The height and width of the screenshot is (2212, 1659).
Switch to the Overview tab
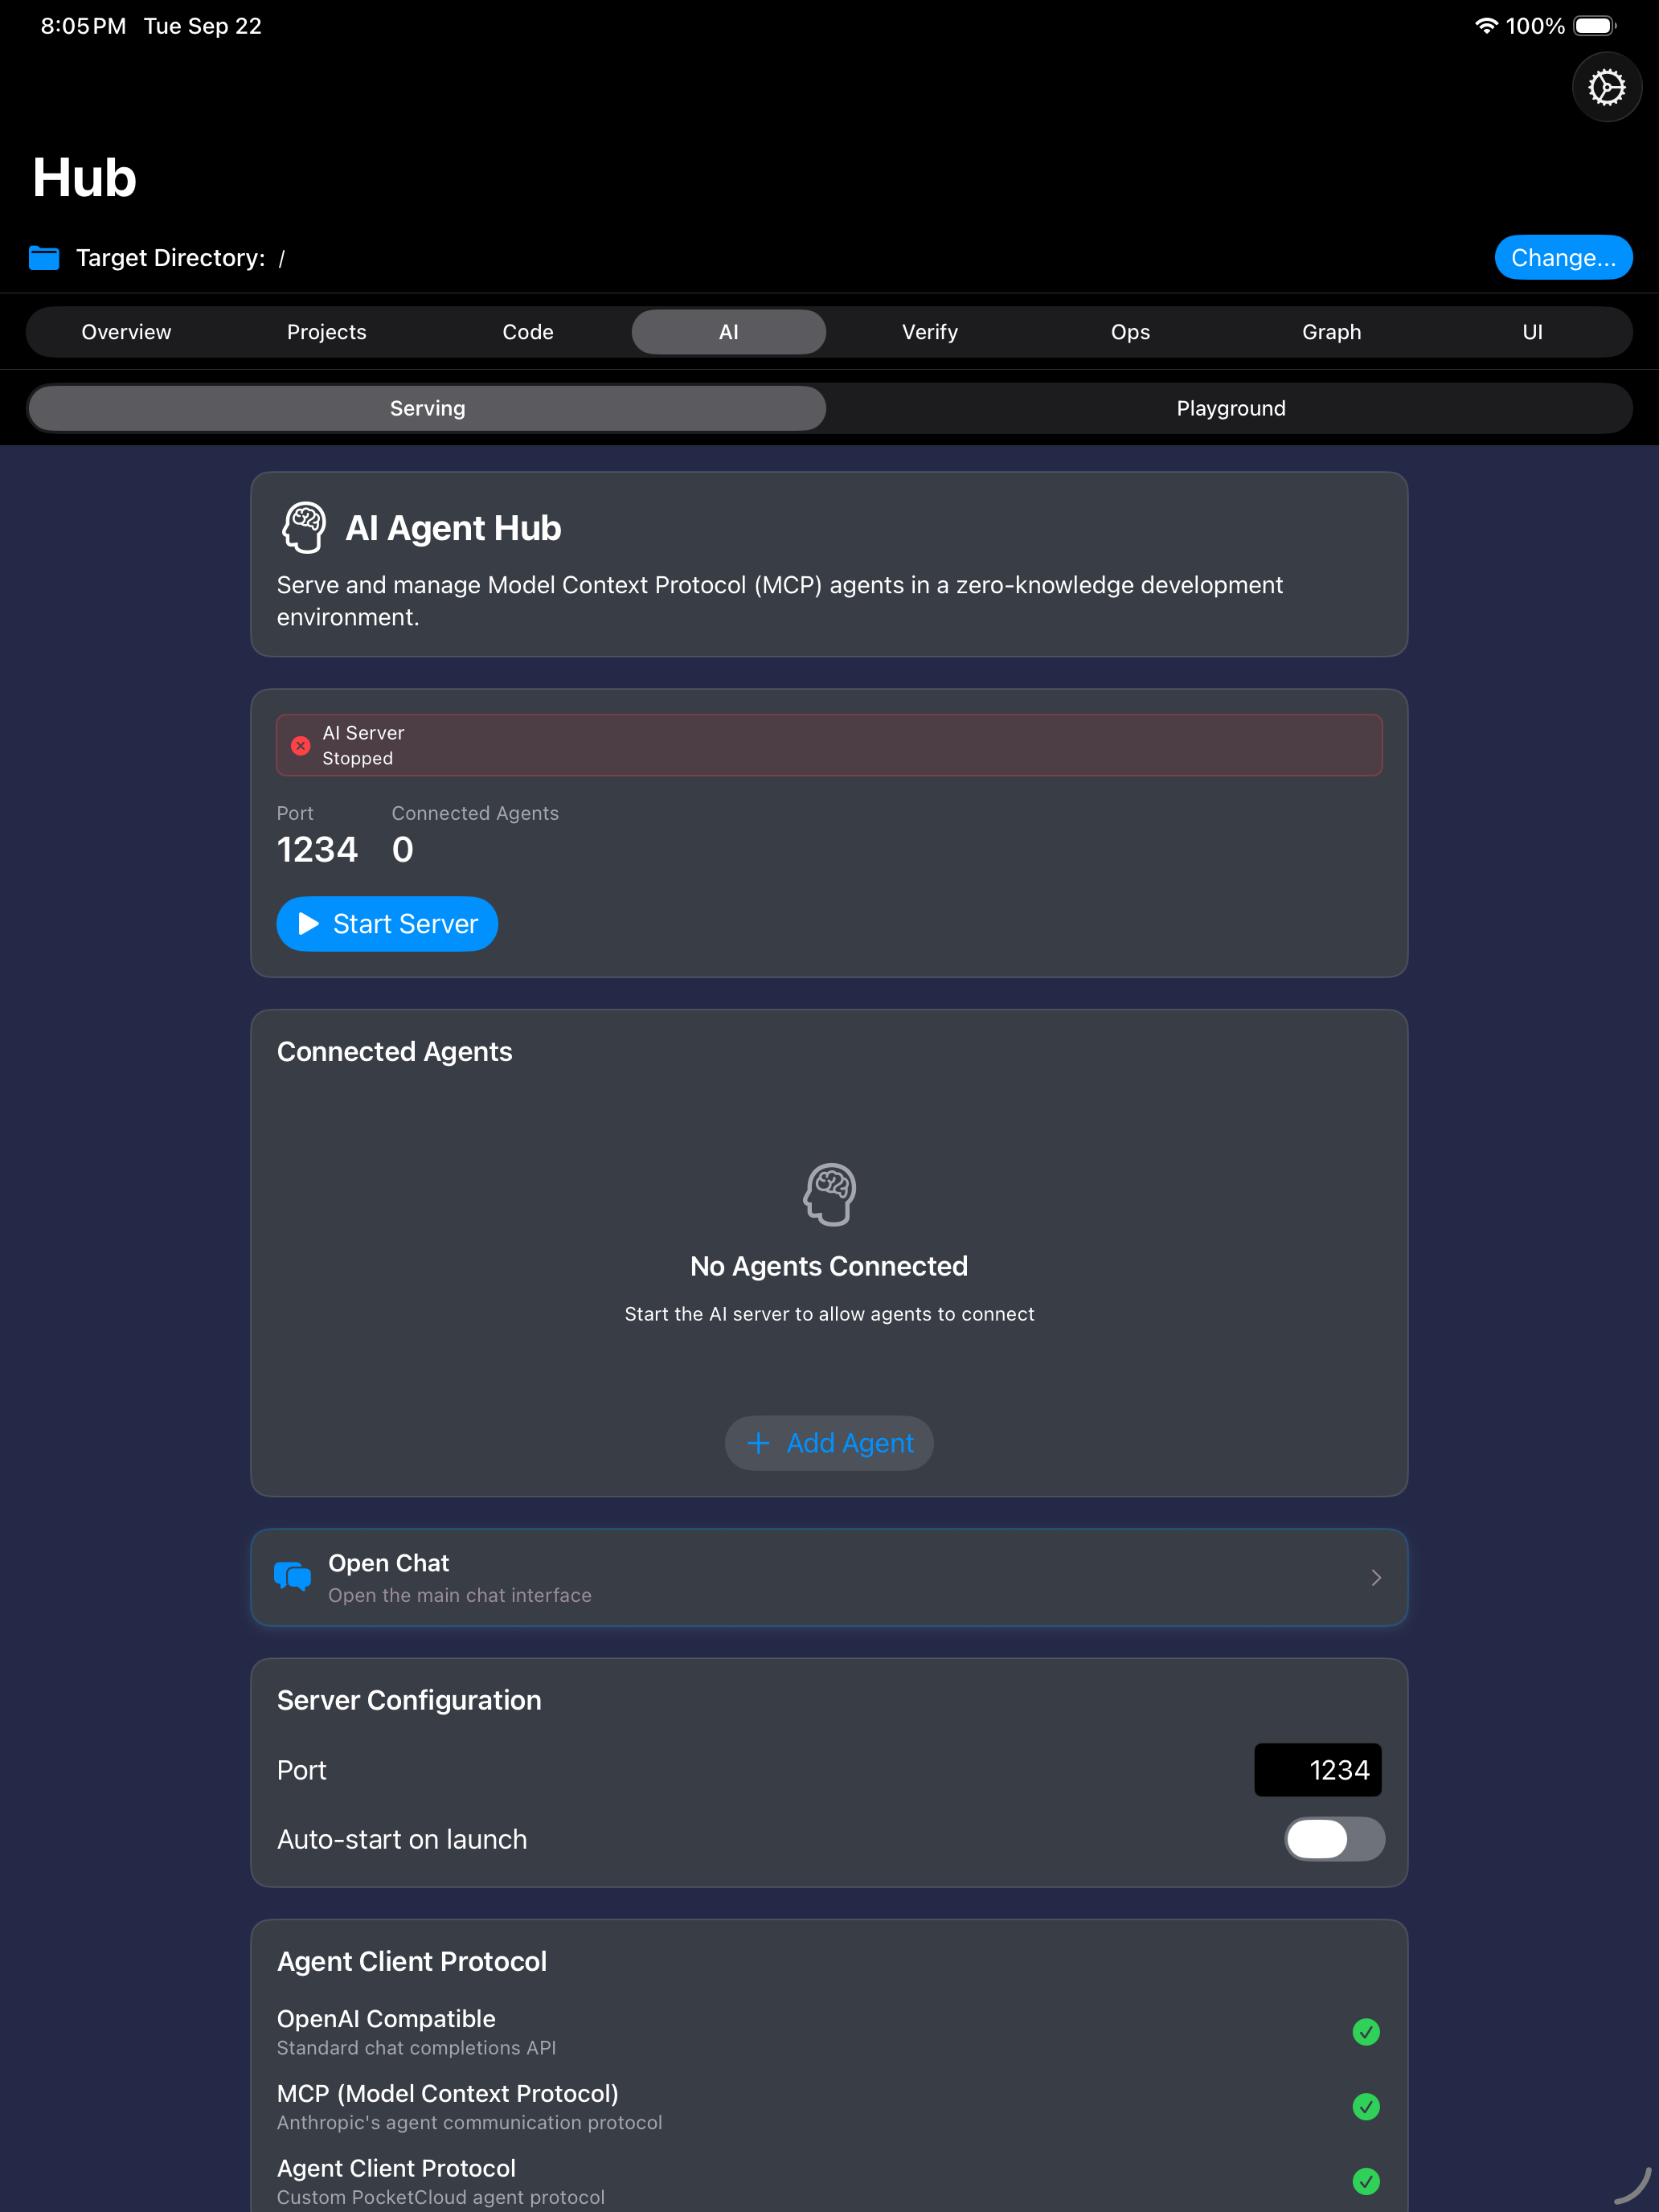coord(126,332)
